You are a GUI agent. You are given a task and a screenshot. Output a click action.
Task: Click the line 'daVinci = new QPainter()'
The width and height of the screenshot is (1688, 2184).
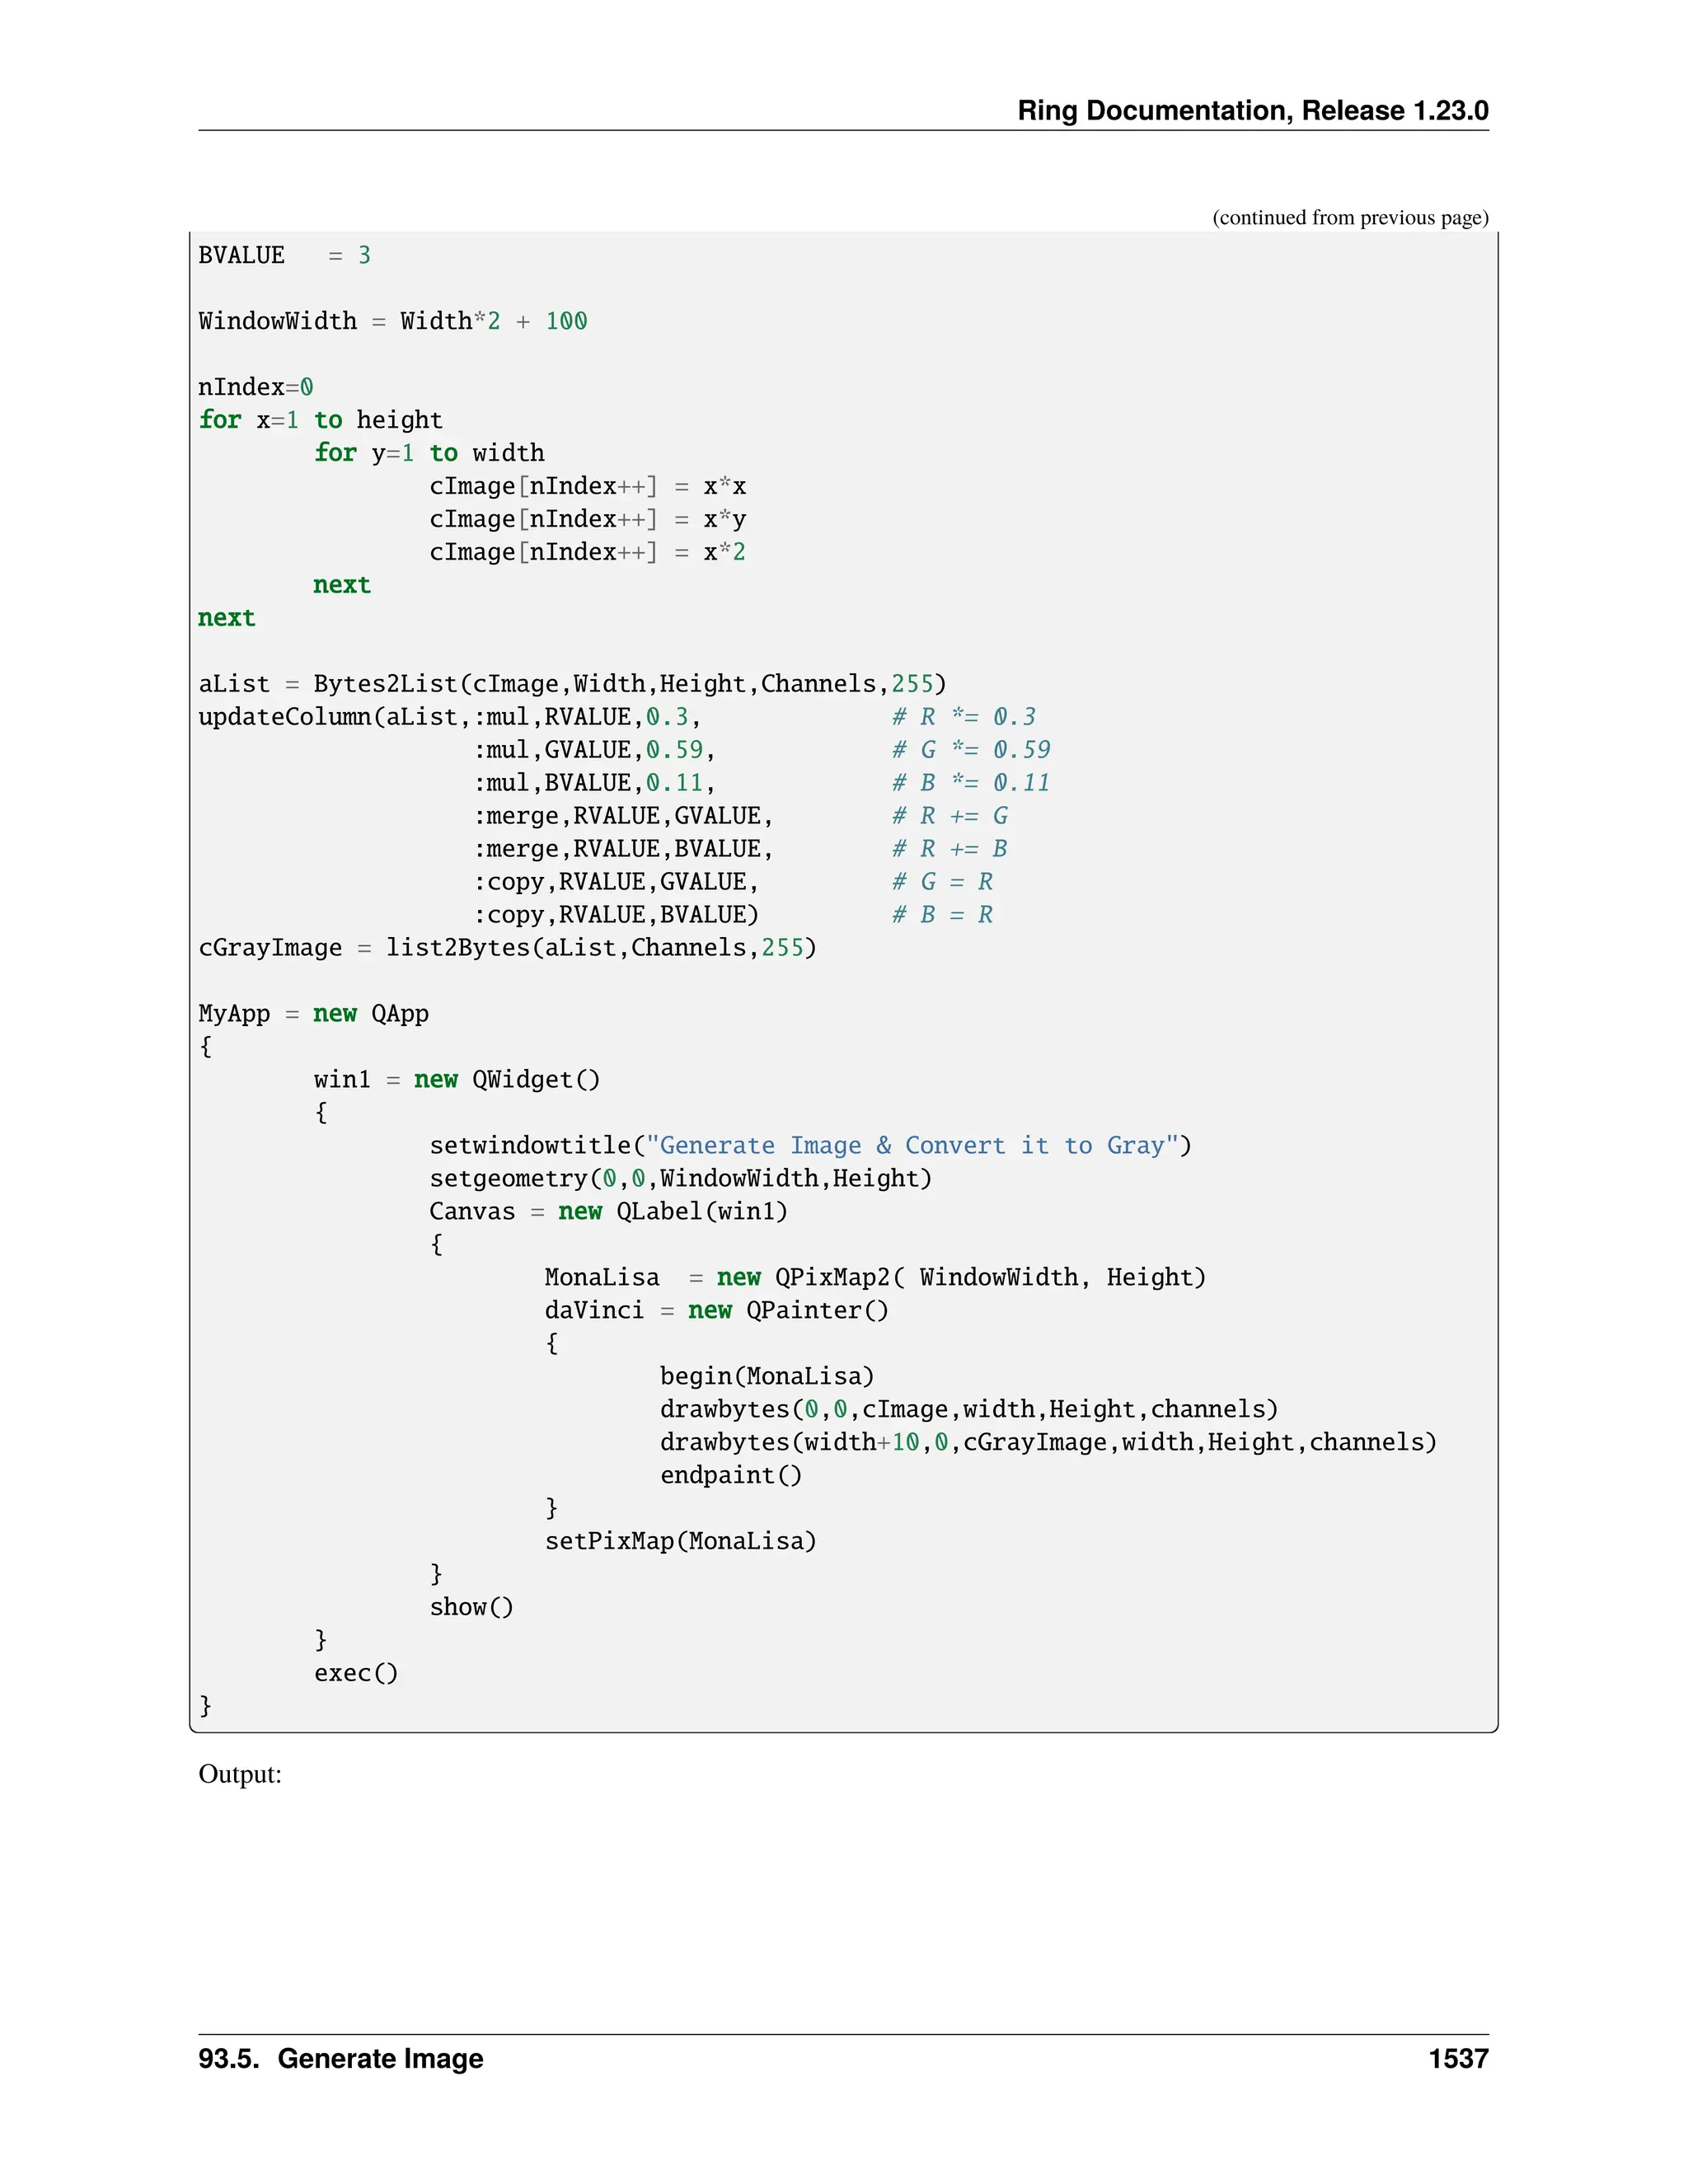click(717, 1311)
